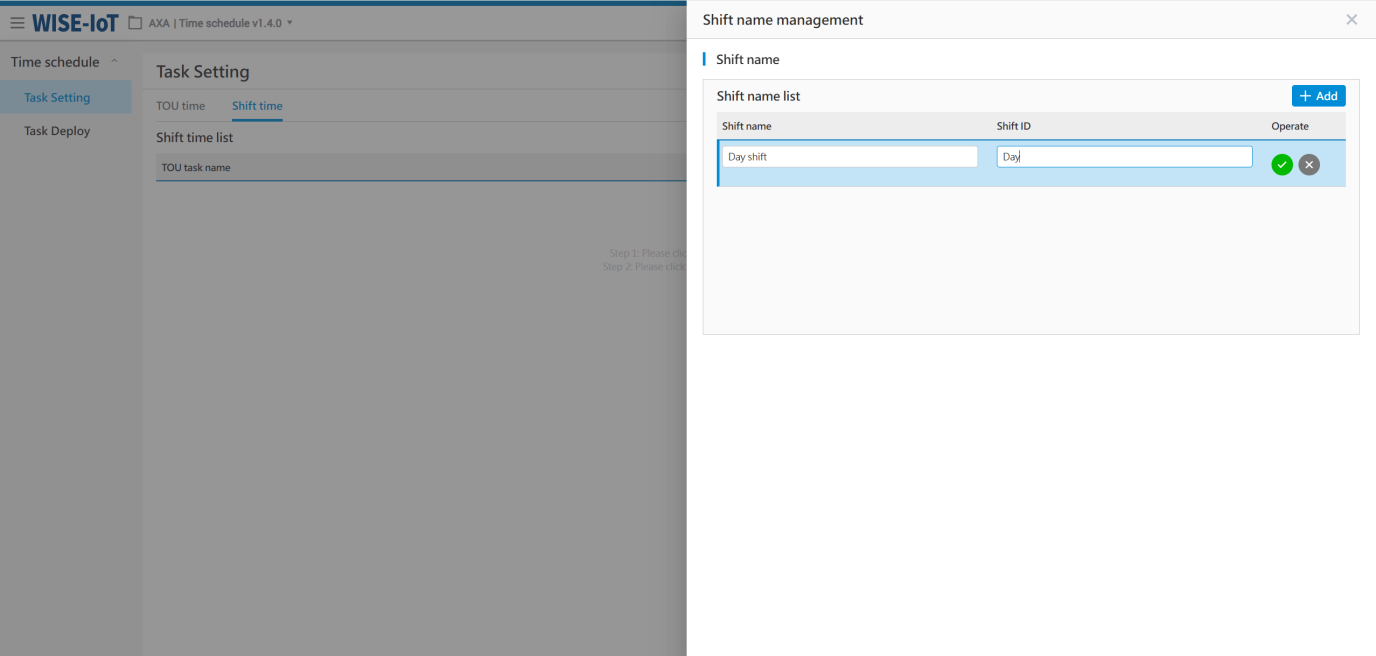Click the TOU task name column header
This screenshot has width=1376, height=656.
(196, 168)
